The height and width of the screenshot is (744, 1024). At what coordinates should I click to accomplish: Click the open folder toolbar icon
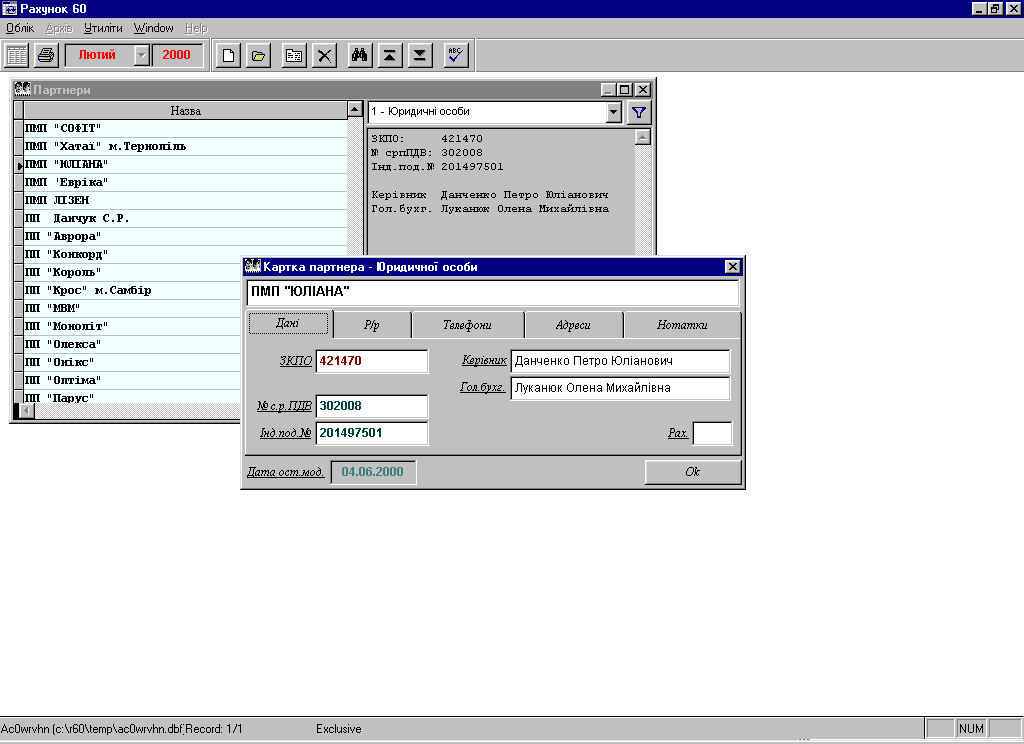pyautogui.click(x=259, y=56)
